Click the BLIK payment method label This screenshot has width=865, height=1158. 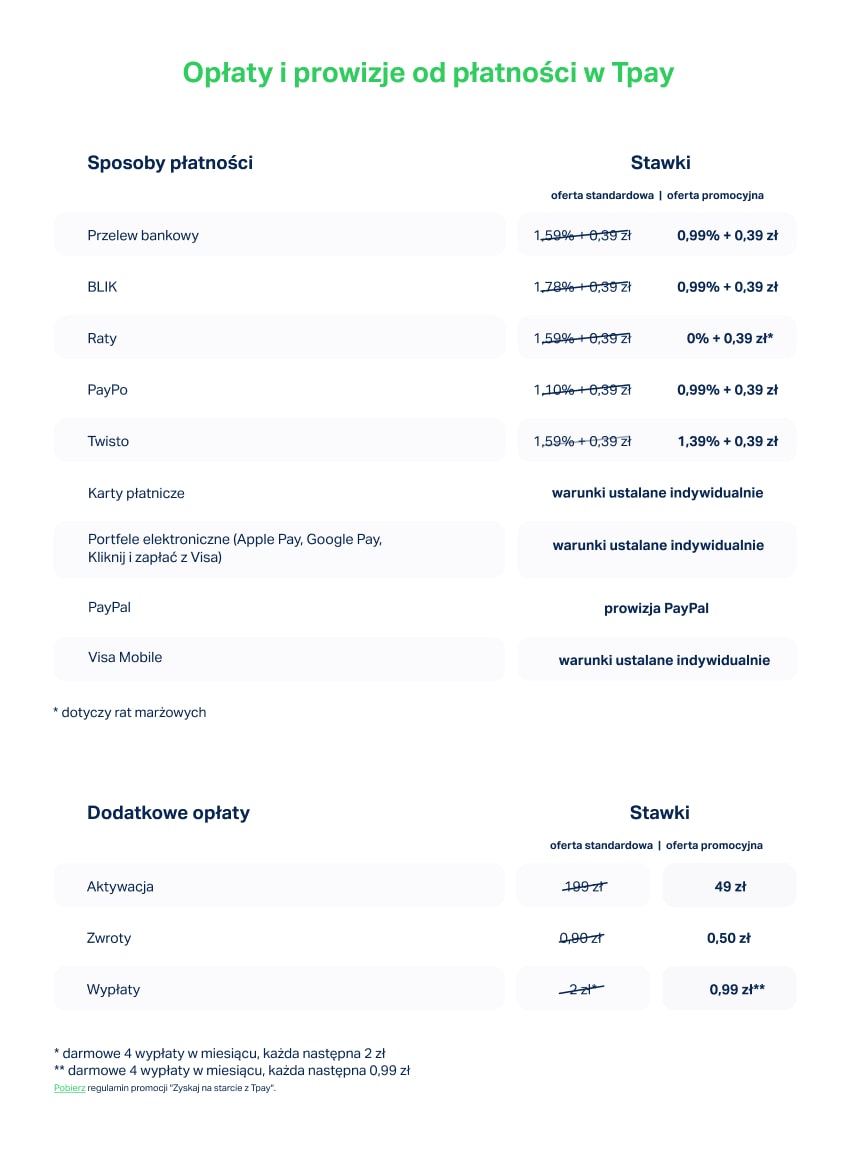102,287
